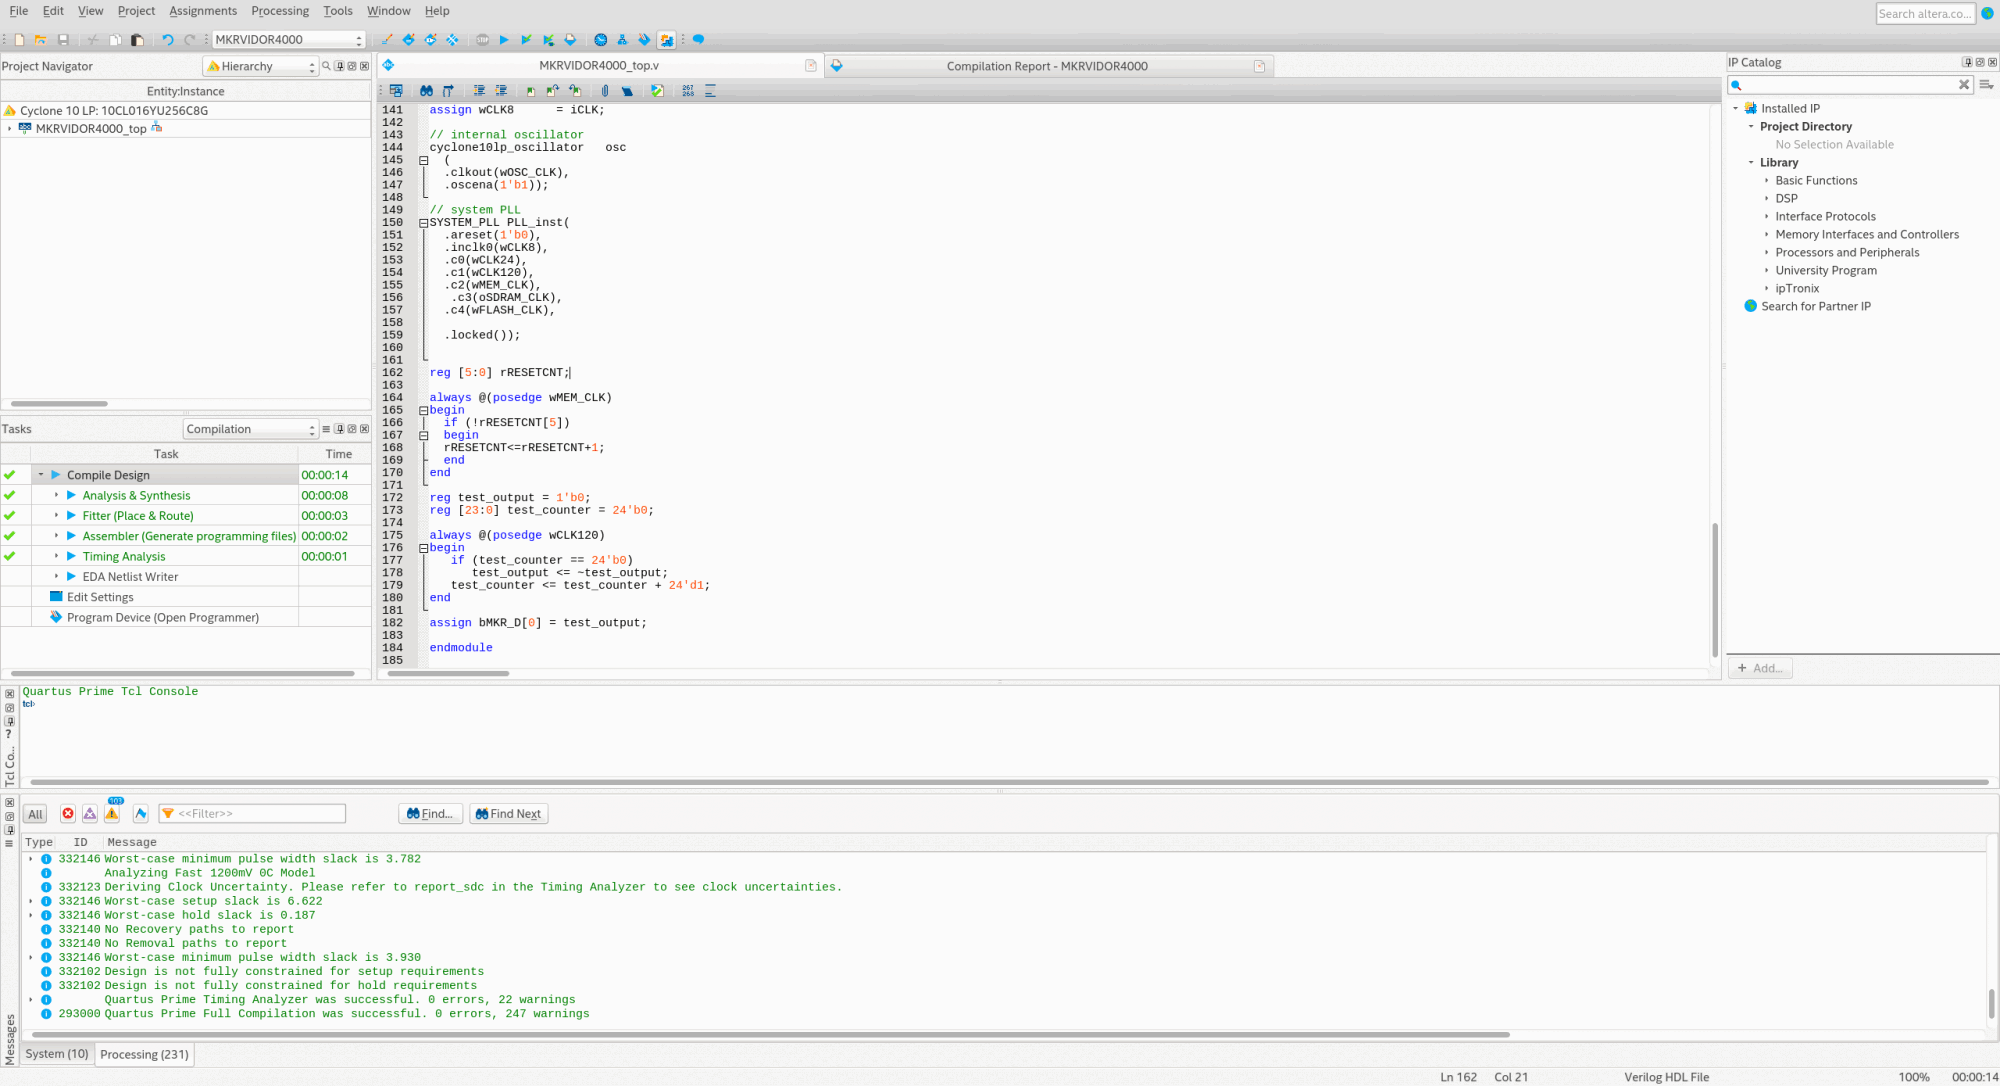Image resolution: width=2000 pixels, height=1086 pixels.
Task: Open the Processing menu
Action: [279, 11]
